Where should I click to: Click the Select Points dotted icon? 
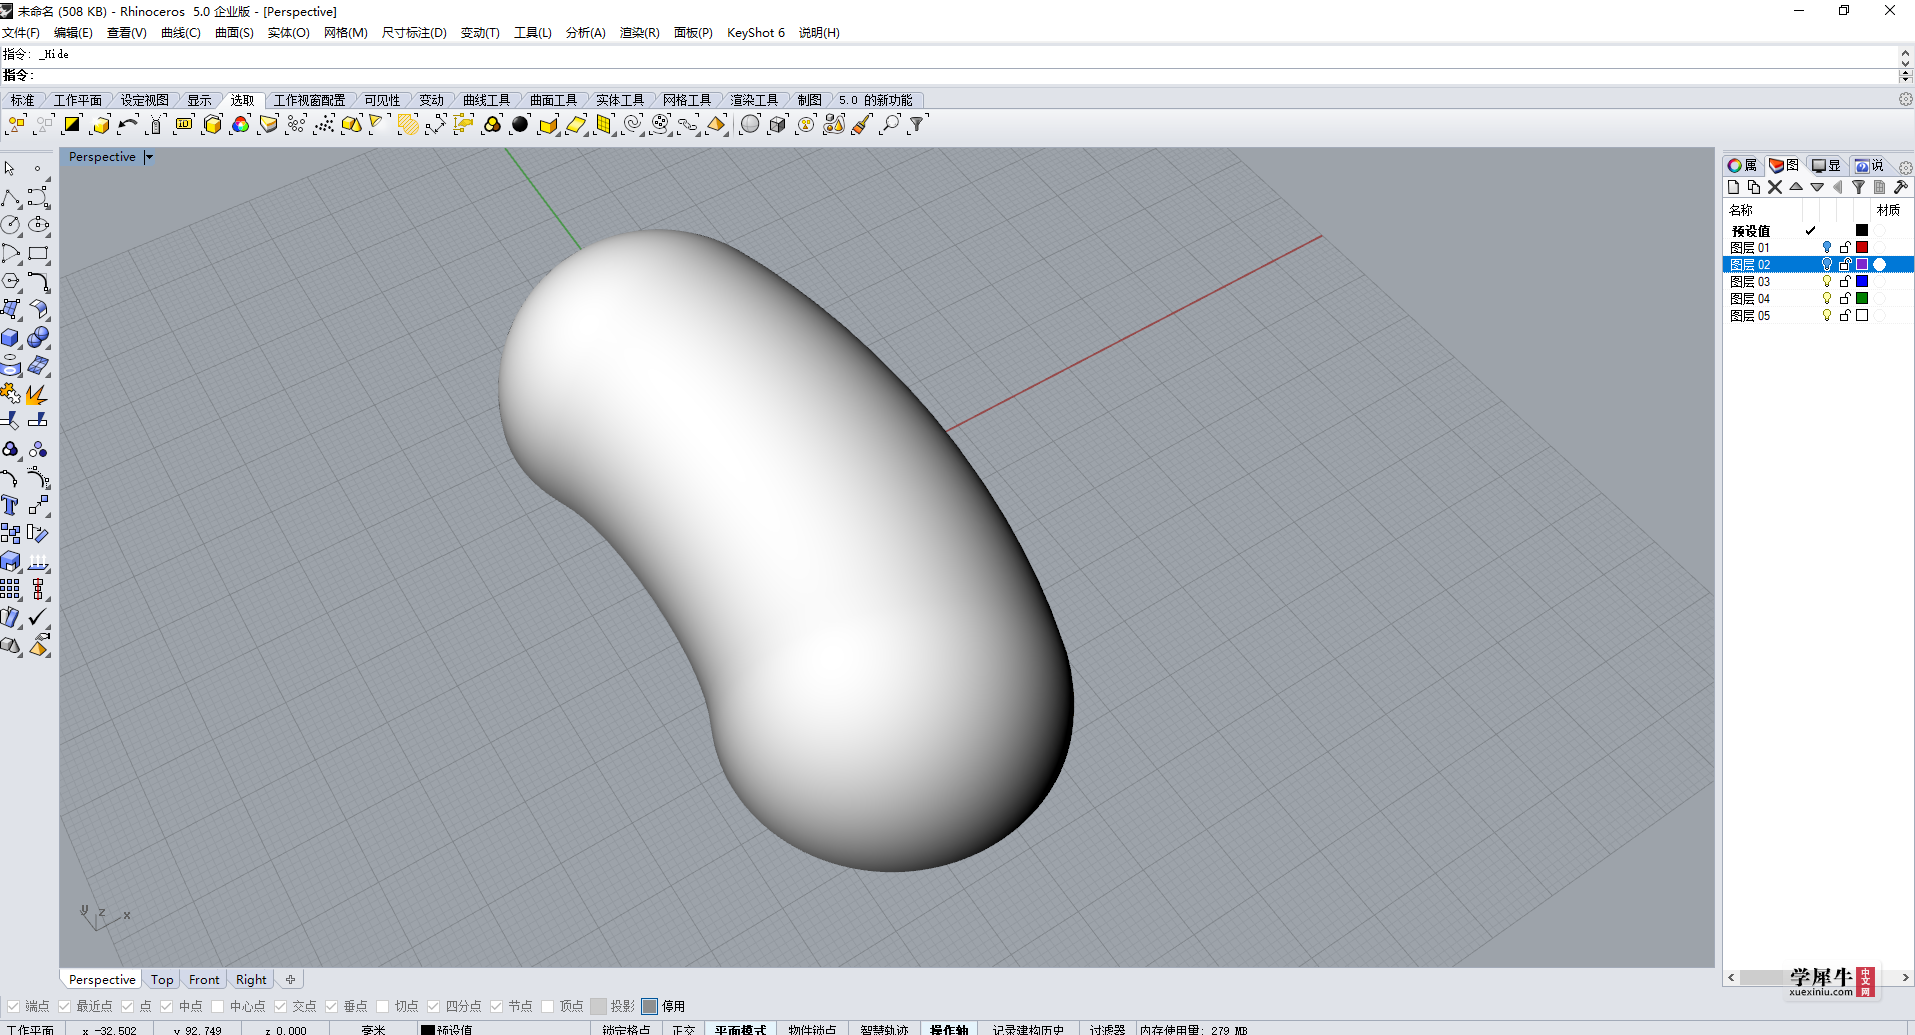pos(324,124)
